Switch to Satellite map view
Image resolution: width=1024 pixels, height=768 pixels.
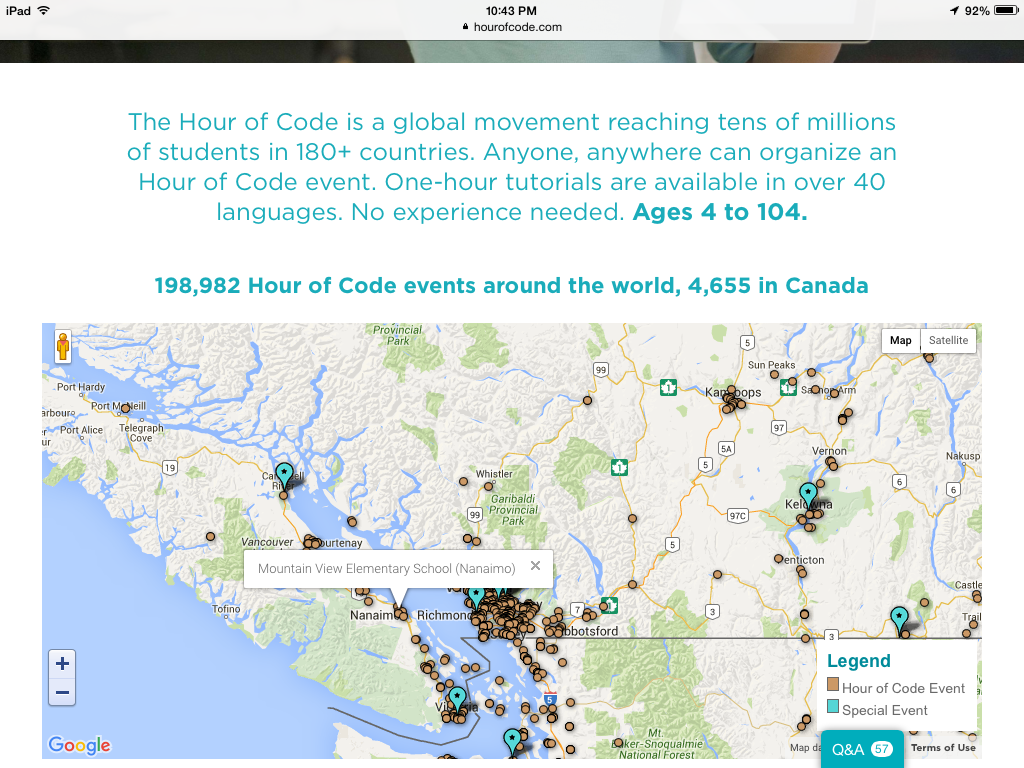pyautogui.click(x=948, y=340)
